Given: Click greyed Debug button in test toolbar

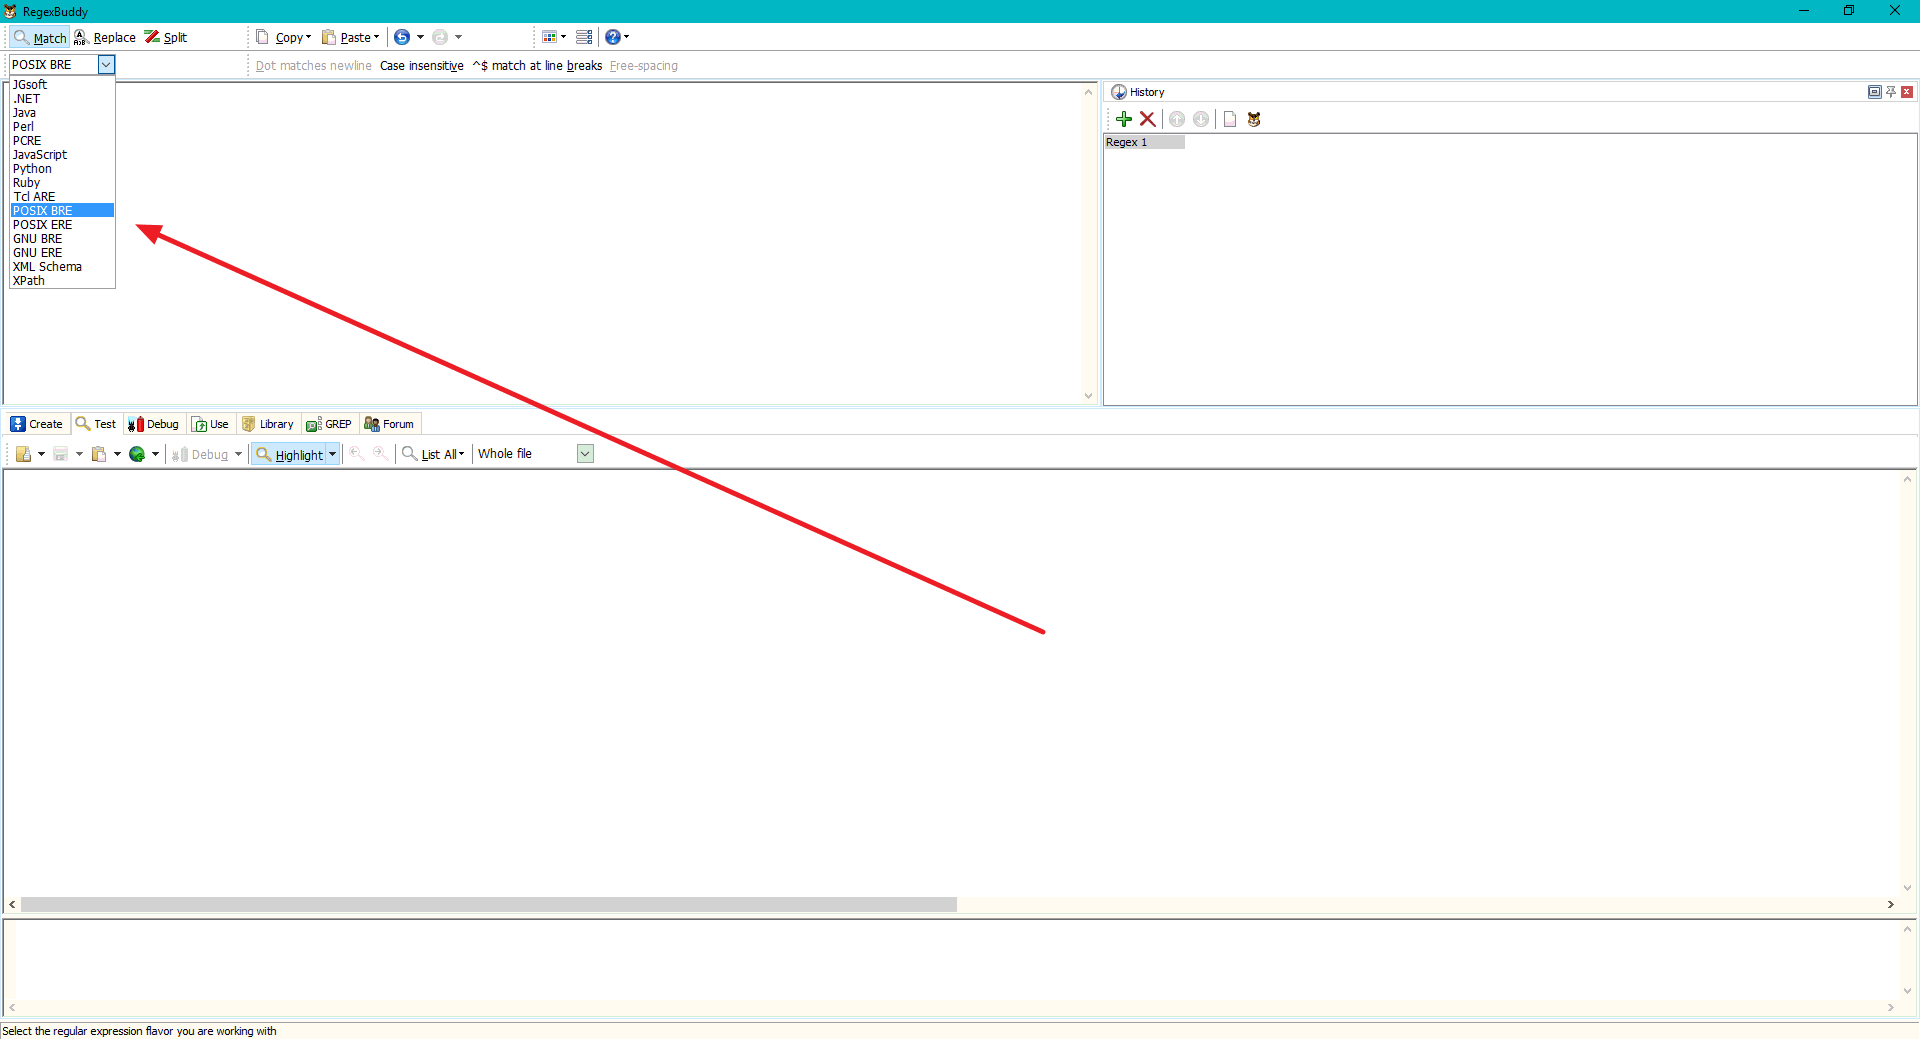Looking at the screenshot, I should [x=200, y=454].
